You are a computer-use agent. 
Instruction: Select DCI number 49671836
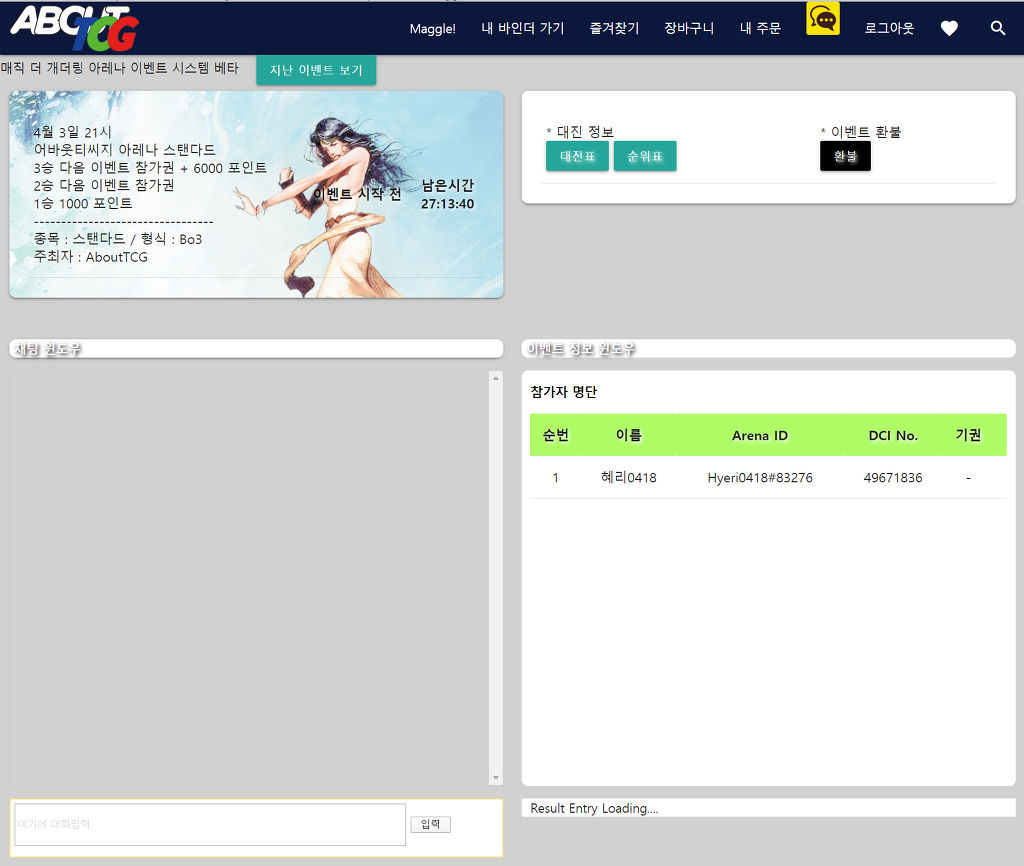[893, 477]
